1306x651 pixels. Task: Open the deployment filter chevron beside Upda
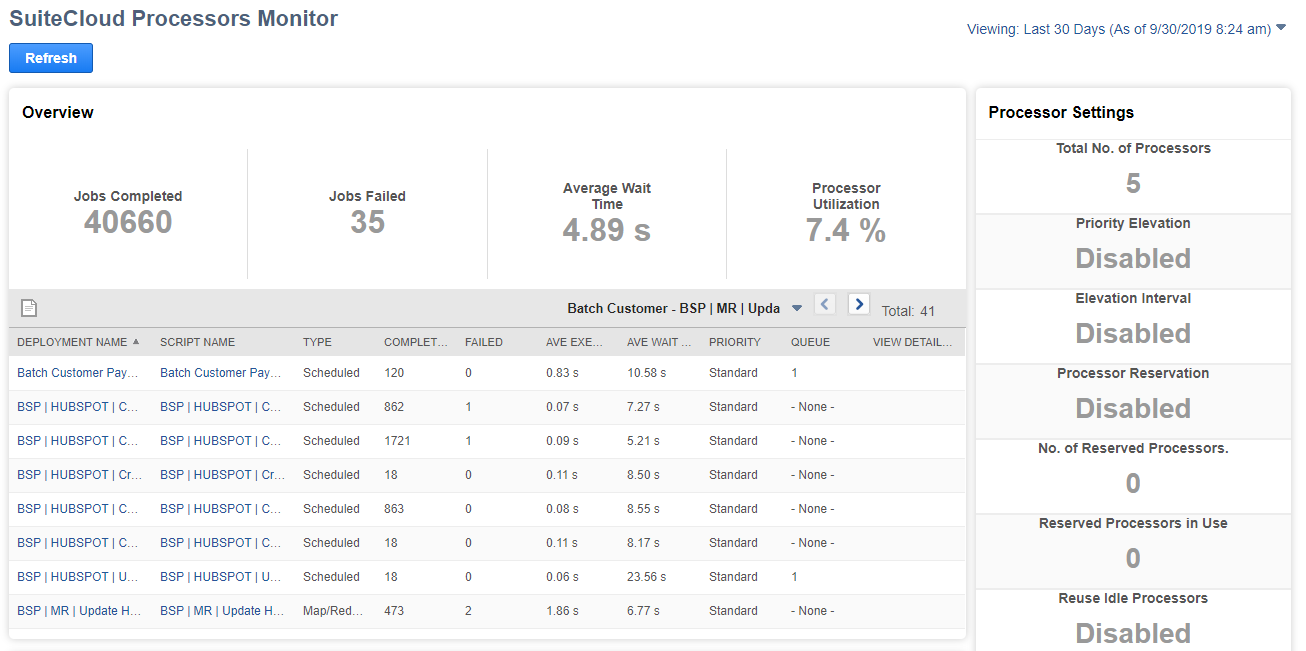(x=795, y=308)
